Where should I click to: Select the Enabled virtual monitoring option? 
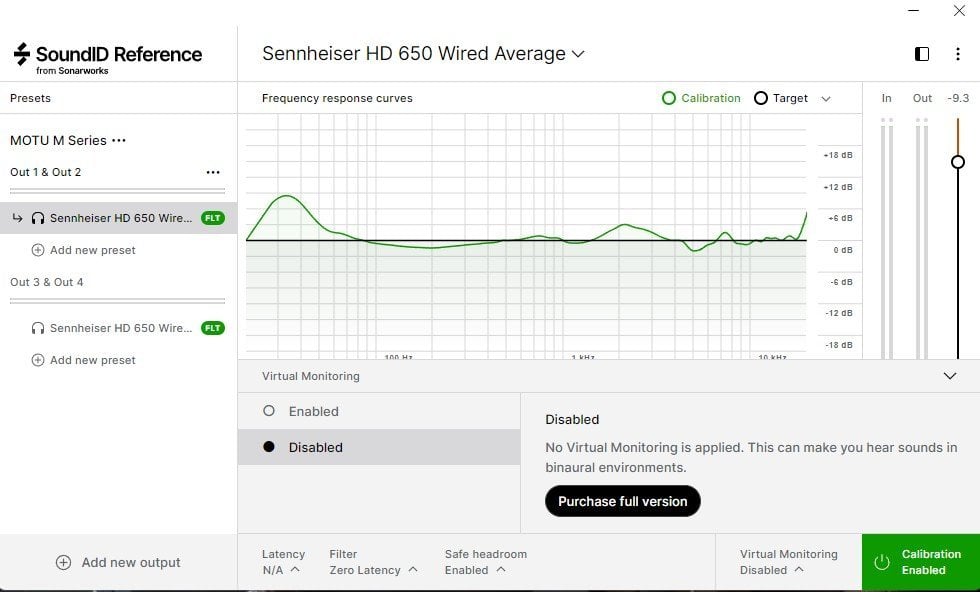pos(379,411)
